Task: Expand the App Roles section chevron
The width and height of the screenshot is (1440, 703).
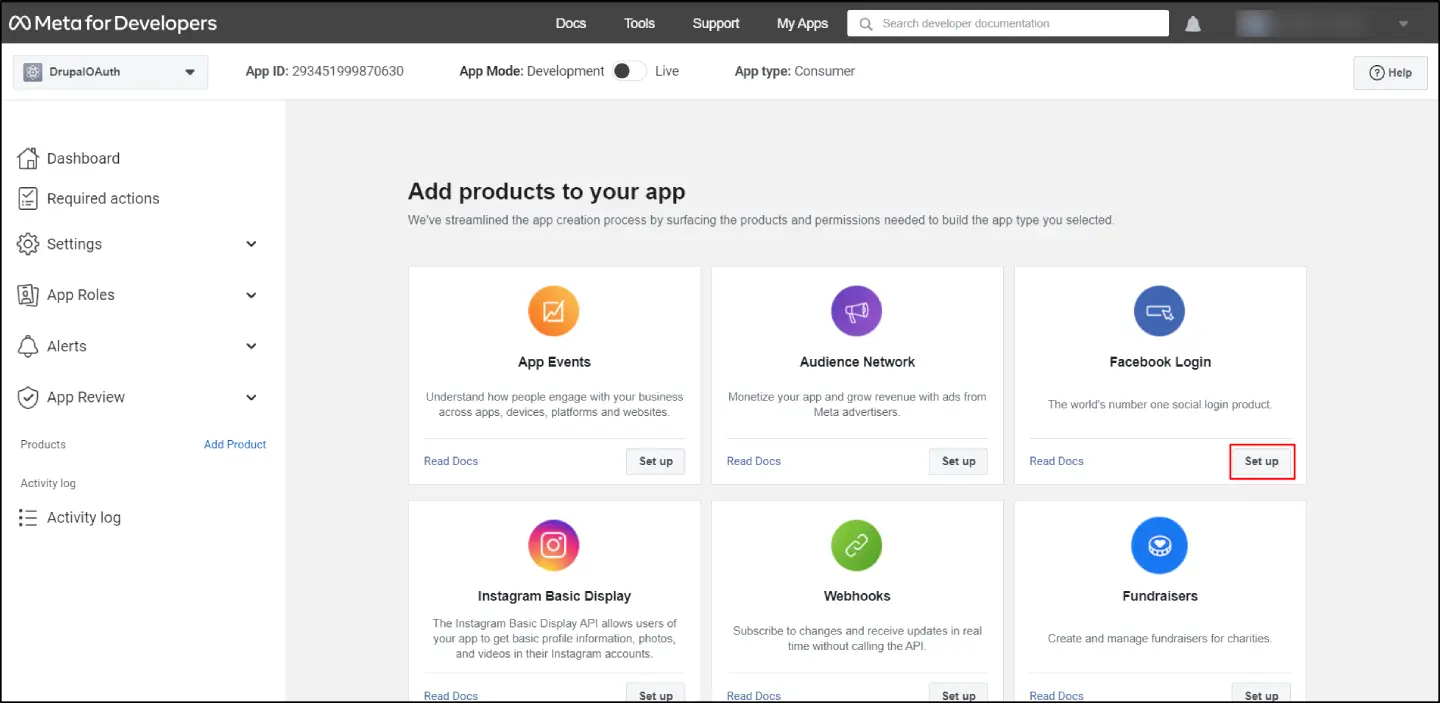Action: [x=252, y=295]
